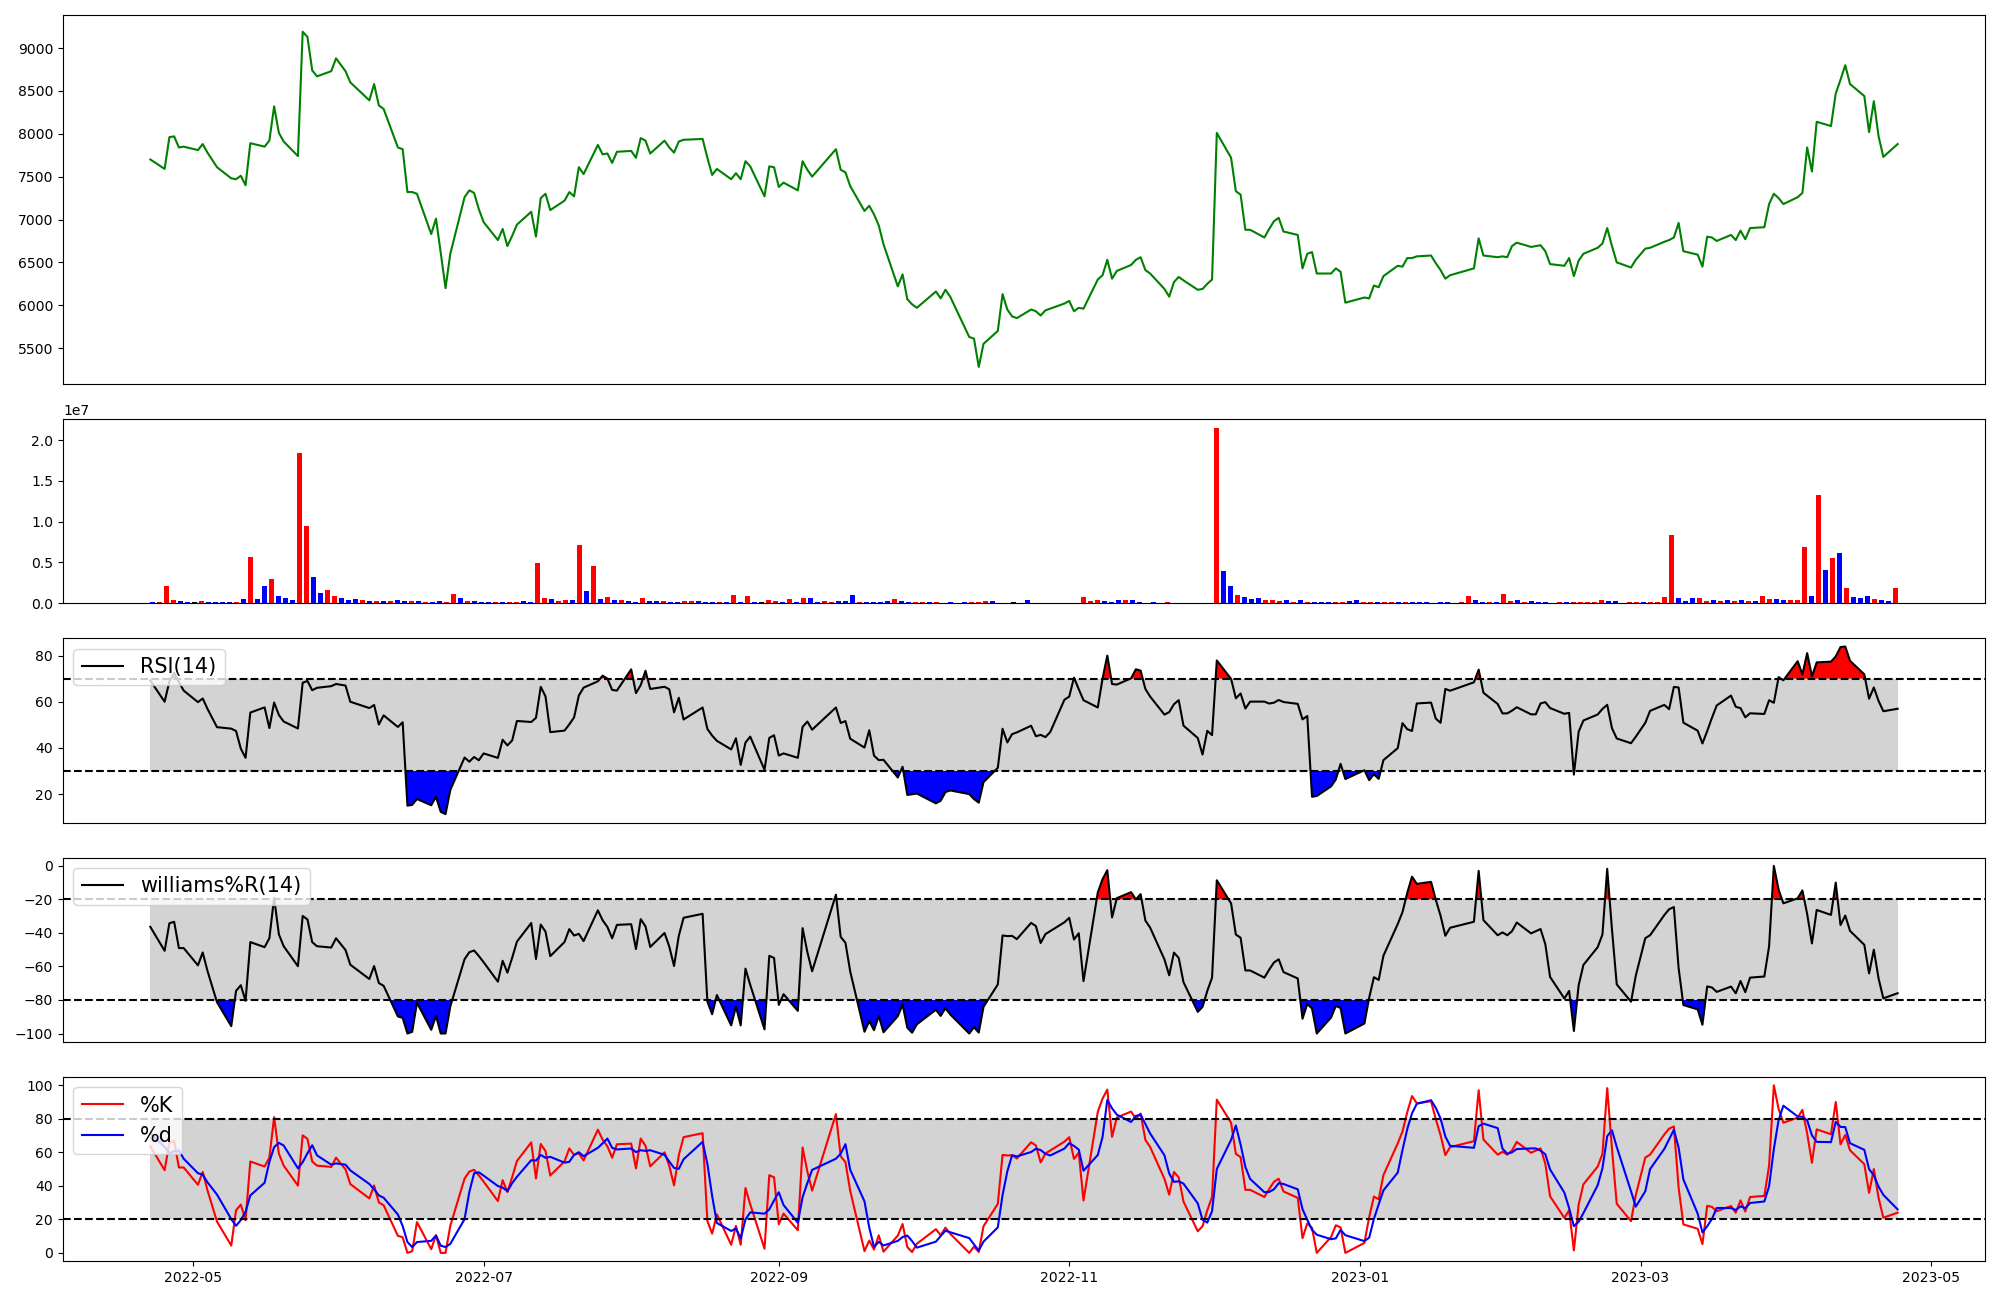The width and height of the screenshot is (2000, 1300).
Task: Click the %d legend entry
Action: (x=156, y=1135)
